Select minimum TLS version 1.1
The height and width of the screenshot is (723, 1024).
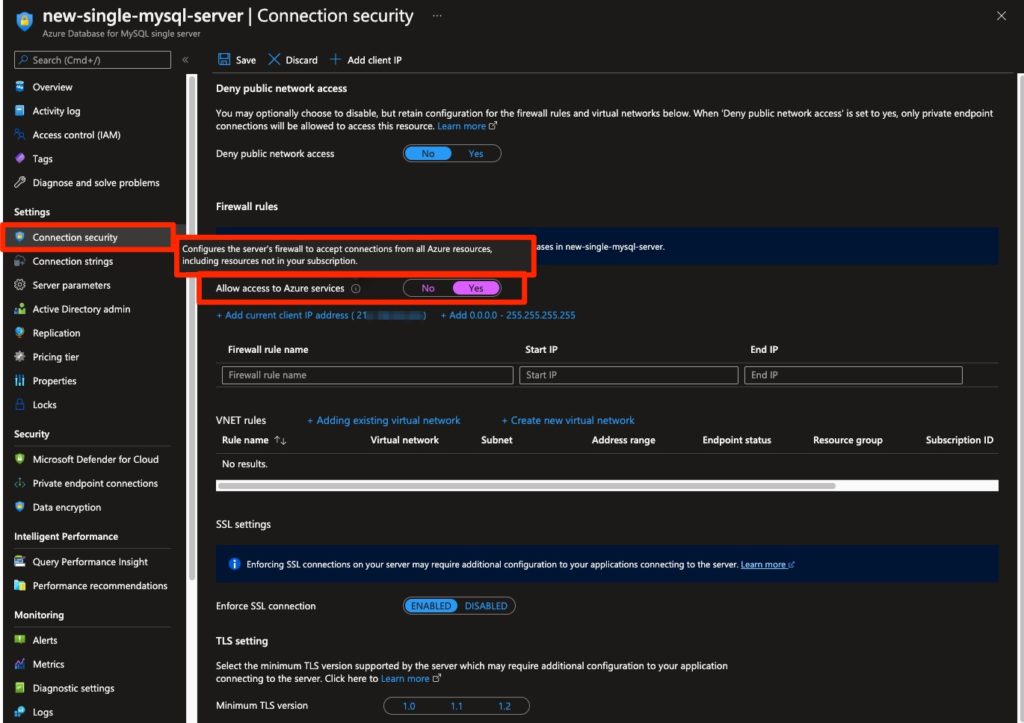pyautogui.click(x=456, y=705)
